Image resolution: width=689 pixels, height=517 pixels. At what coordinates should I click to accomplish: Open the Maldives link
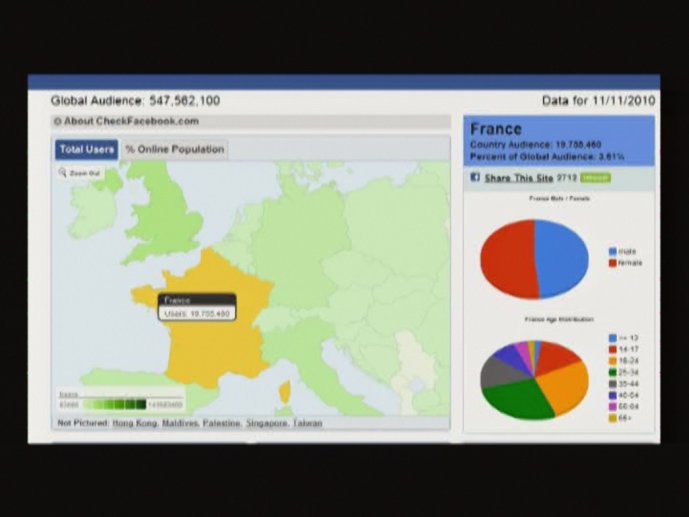click(x=180, y=423)
